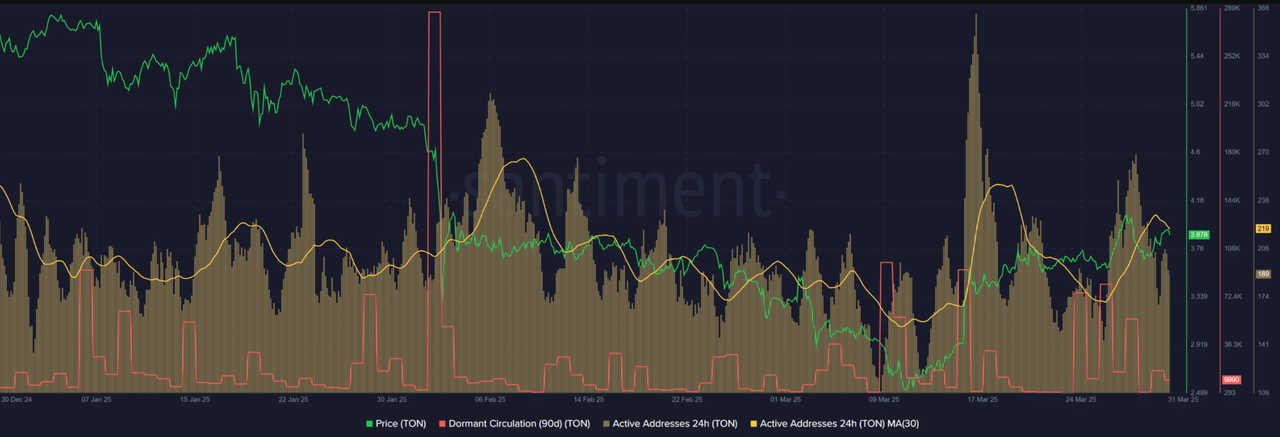Click the 09 Mar 25 date label
This screenshot has height=437, width=1280.
point(884,400)
